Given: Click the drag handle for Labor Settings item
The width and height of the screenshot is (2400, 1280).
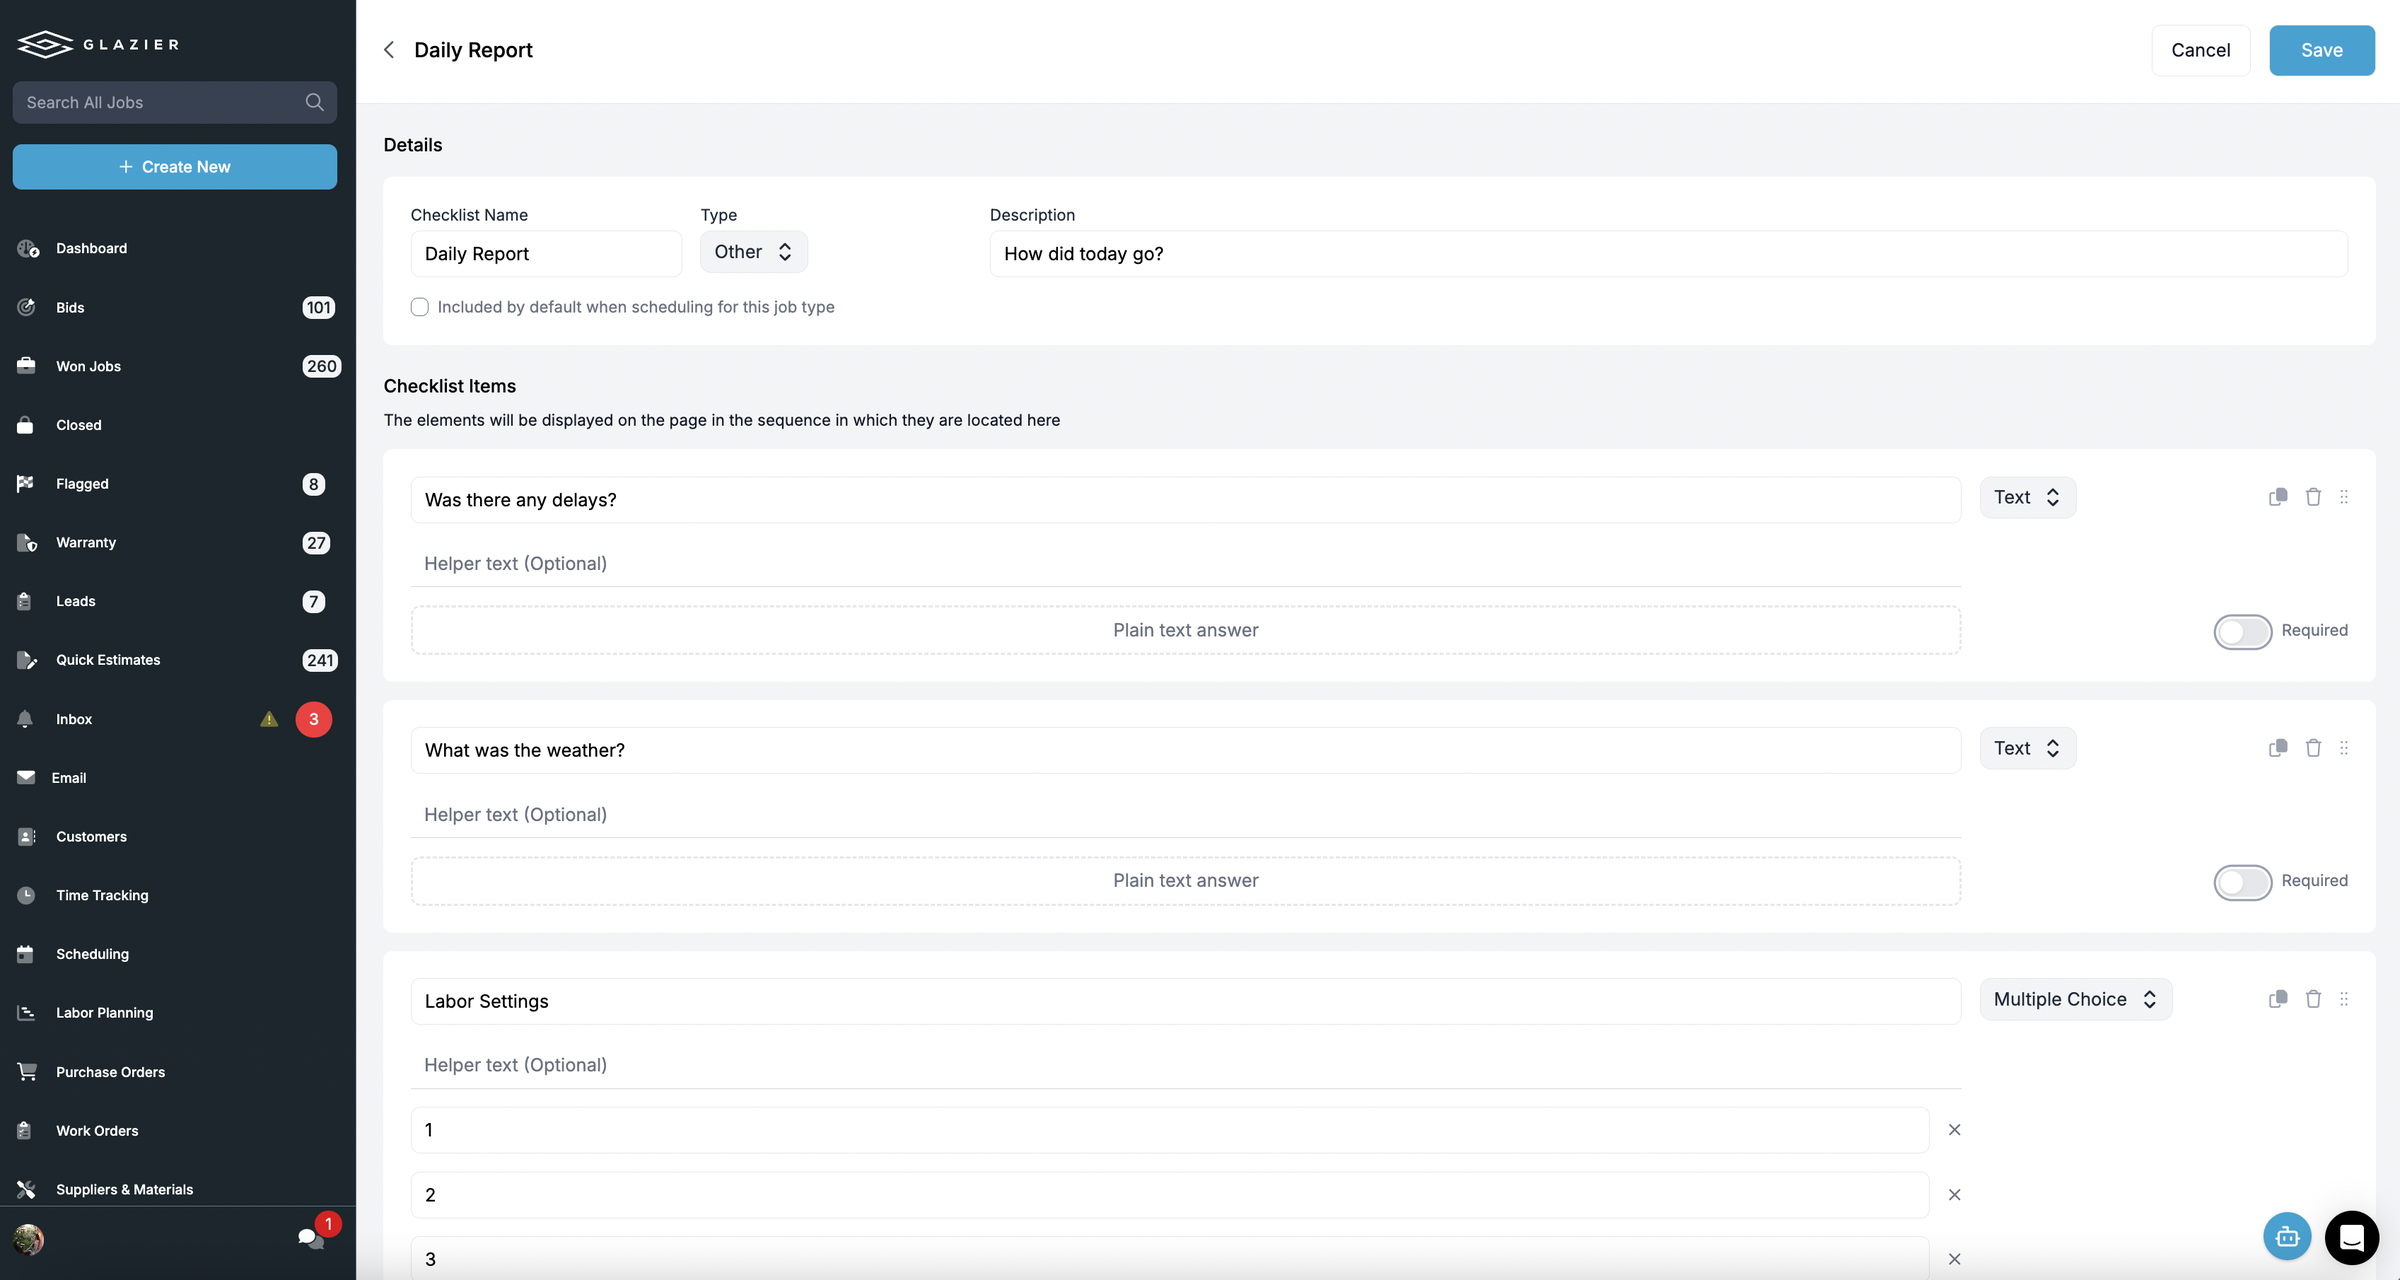Looking at the screenshot, I should click(2344, 999).
